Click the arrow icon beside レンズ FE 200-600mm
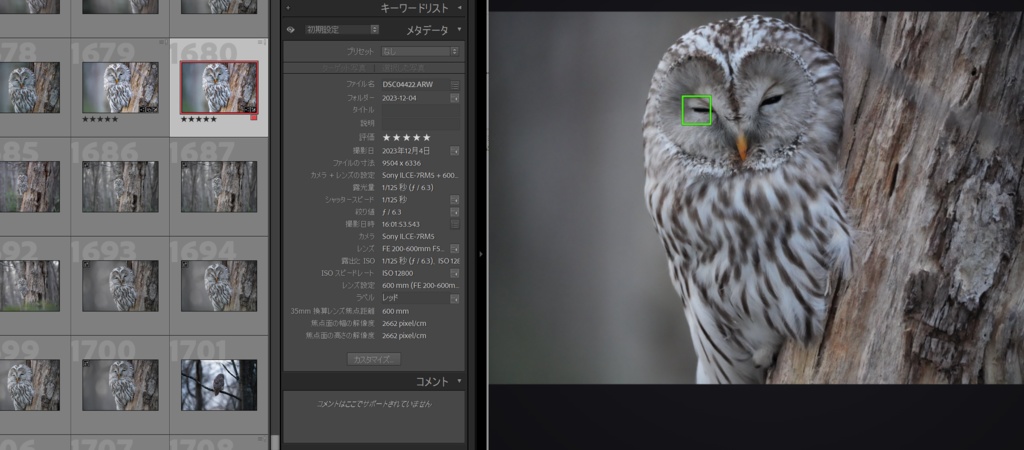Image resolution: width=1024 pixels, height=450 pixels. [x=455, y=249]
